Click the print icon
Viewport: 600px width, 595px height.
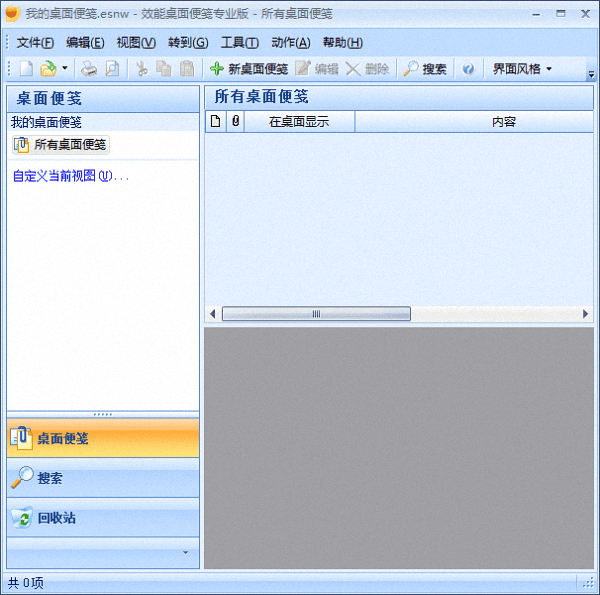pyautogui.click(x=89, y=69)
